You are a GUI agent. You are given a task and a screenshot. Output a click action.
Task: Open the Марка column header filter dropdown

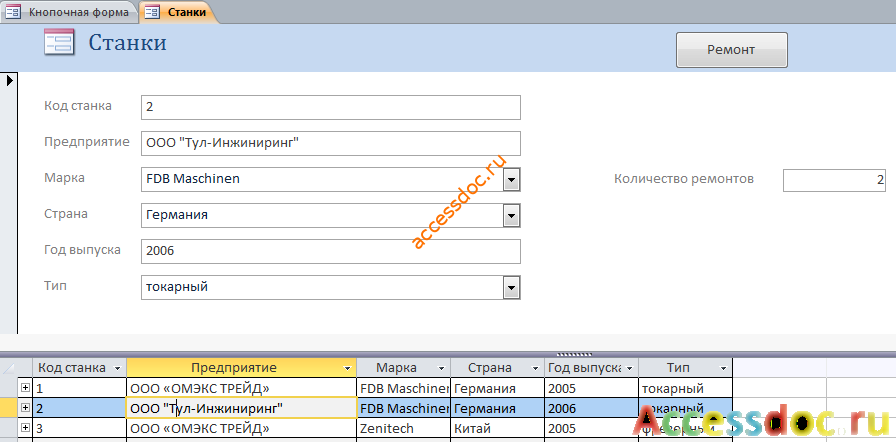(441, 368)
